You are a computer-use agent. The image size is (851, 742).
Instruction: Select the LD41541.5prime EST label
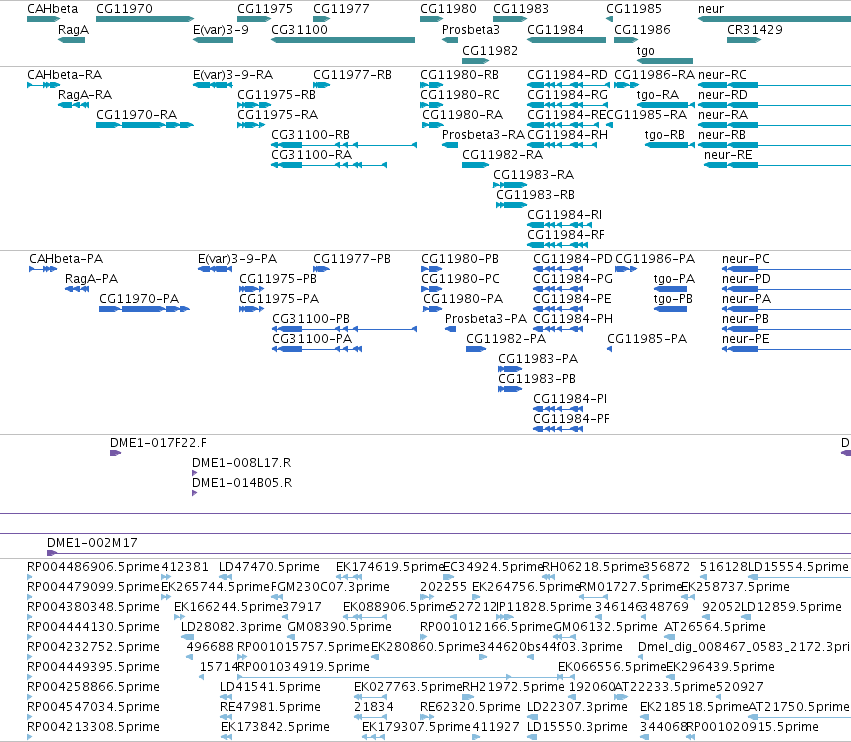(x=270, y=686)
